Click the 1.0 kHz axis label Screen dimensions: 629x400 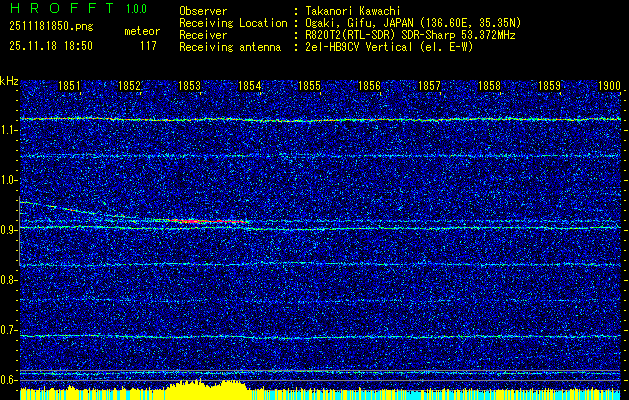pos(9,180)
